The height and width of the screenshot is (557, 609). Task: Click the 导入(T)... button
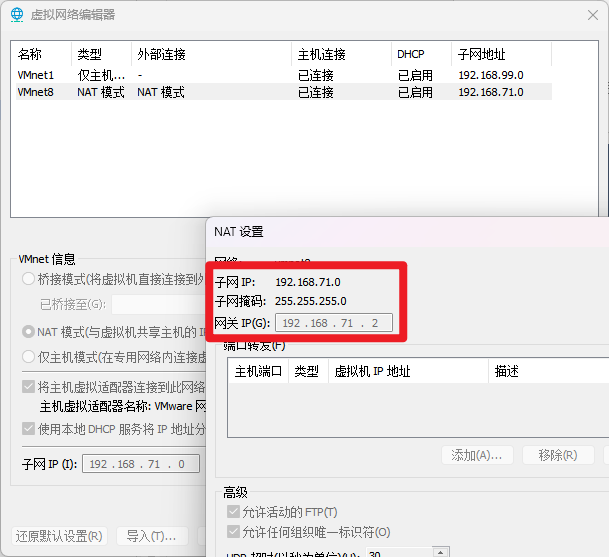tap(152, 536)
